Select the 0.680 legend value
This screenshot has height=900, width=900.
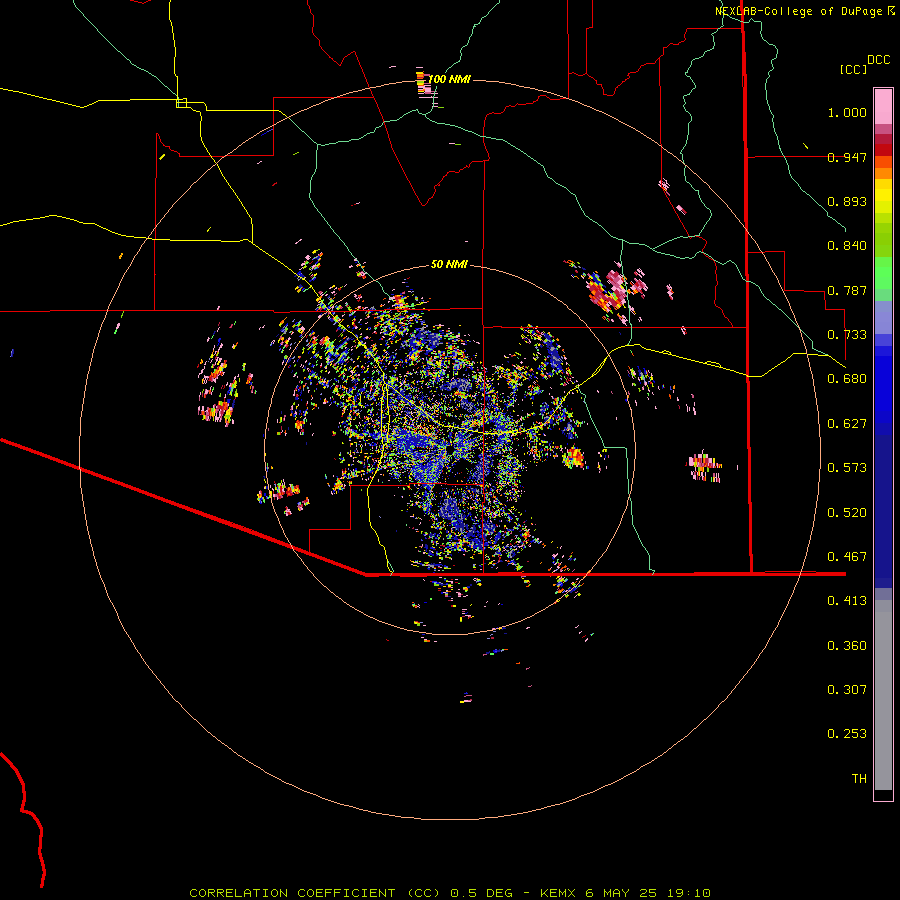tap(847, 379)
